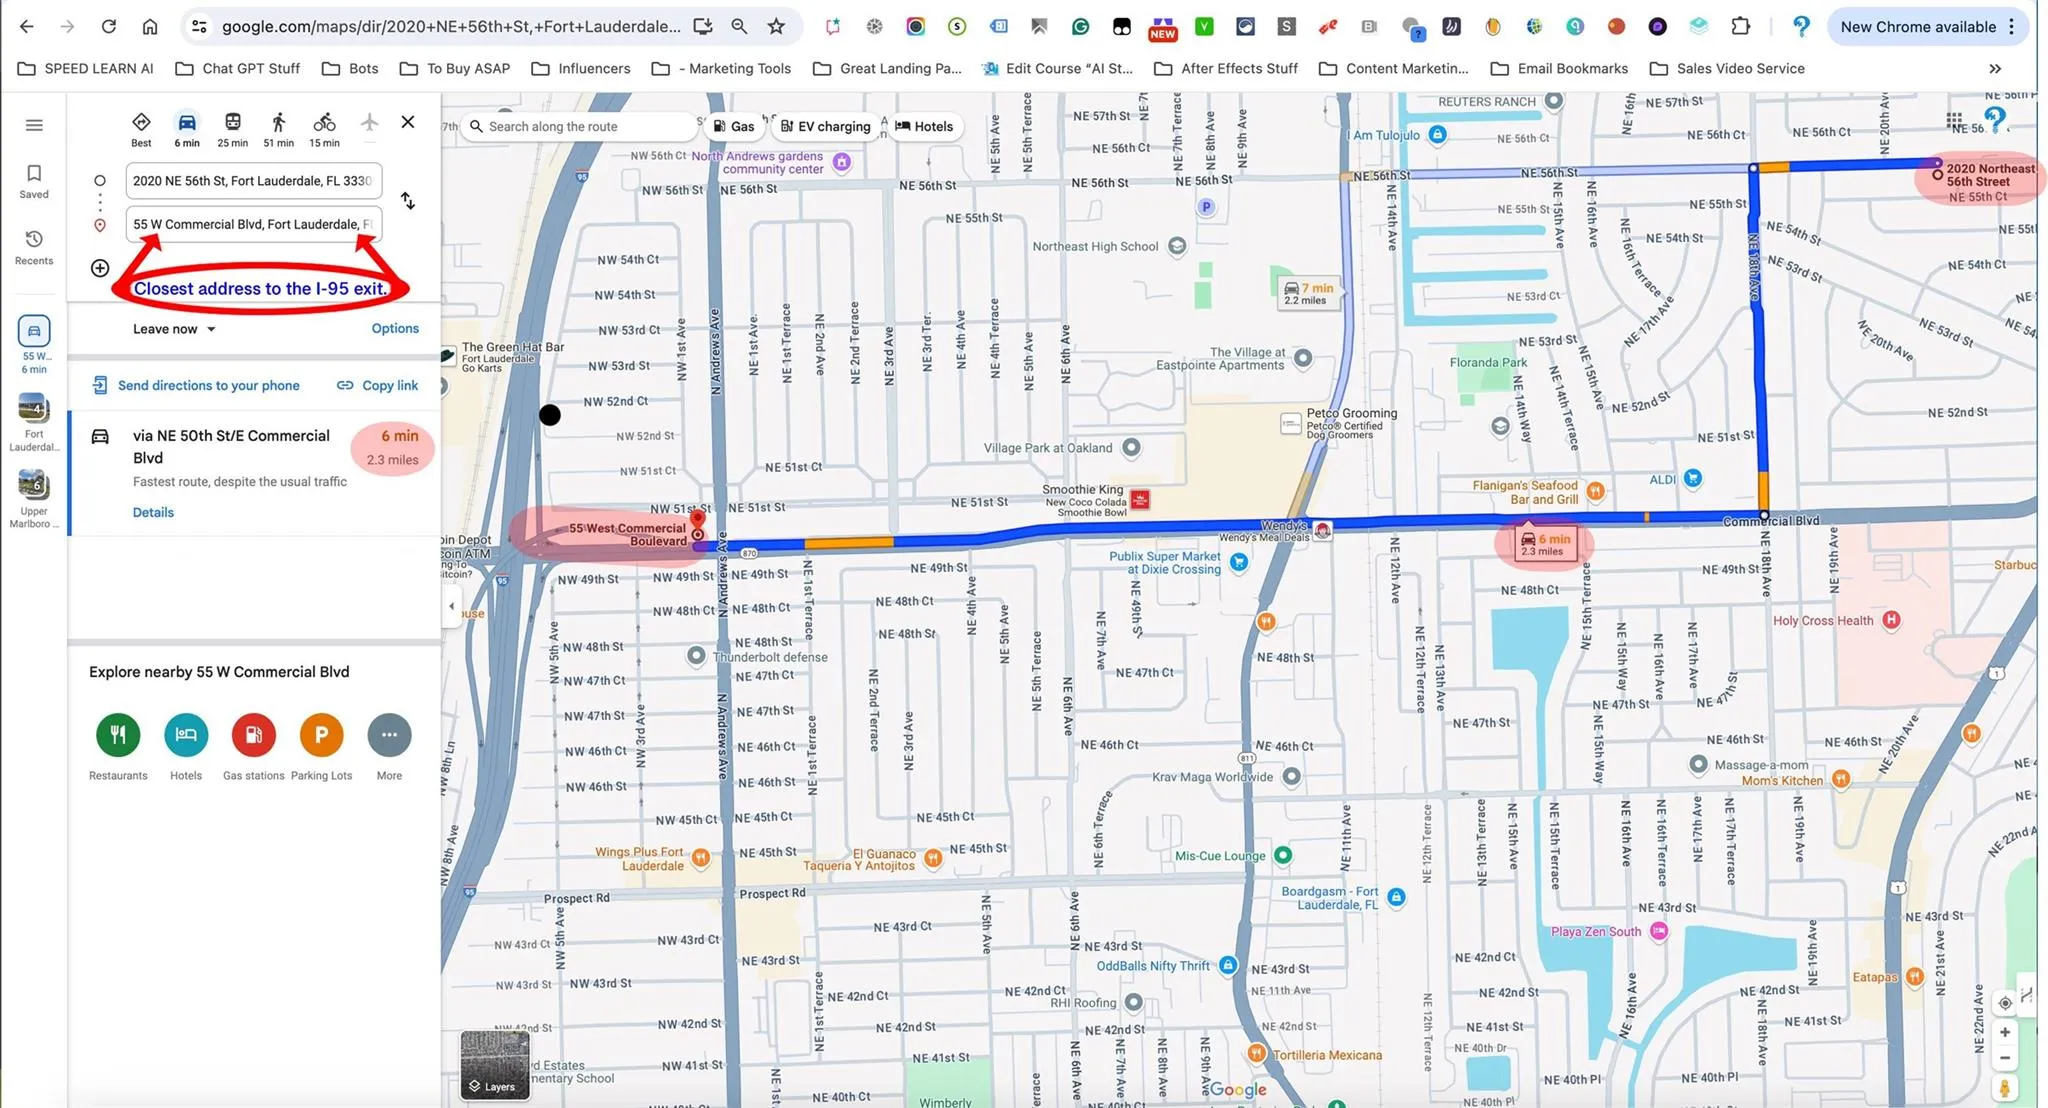Open the Saved places sidebar icon
2048x1108 pixels.
click(34, 180)
